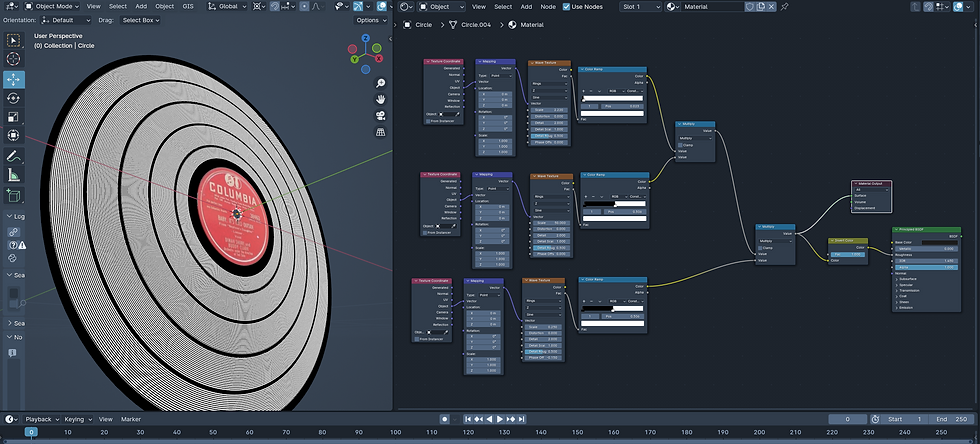
Task: Open the Object Mode dropdown
Action: 52,7
